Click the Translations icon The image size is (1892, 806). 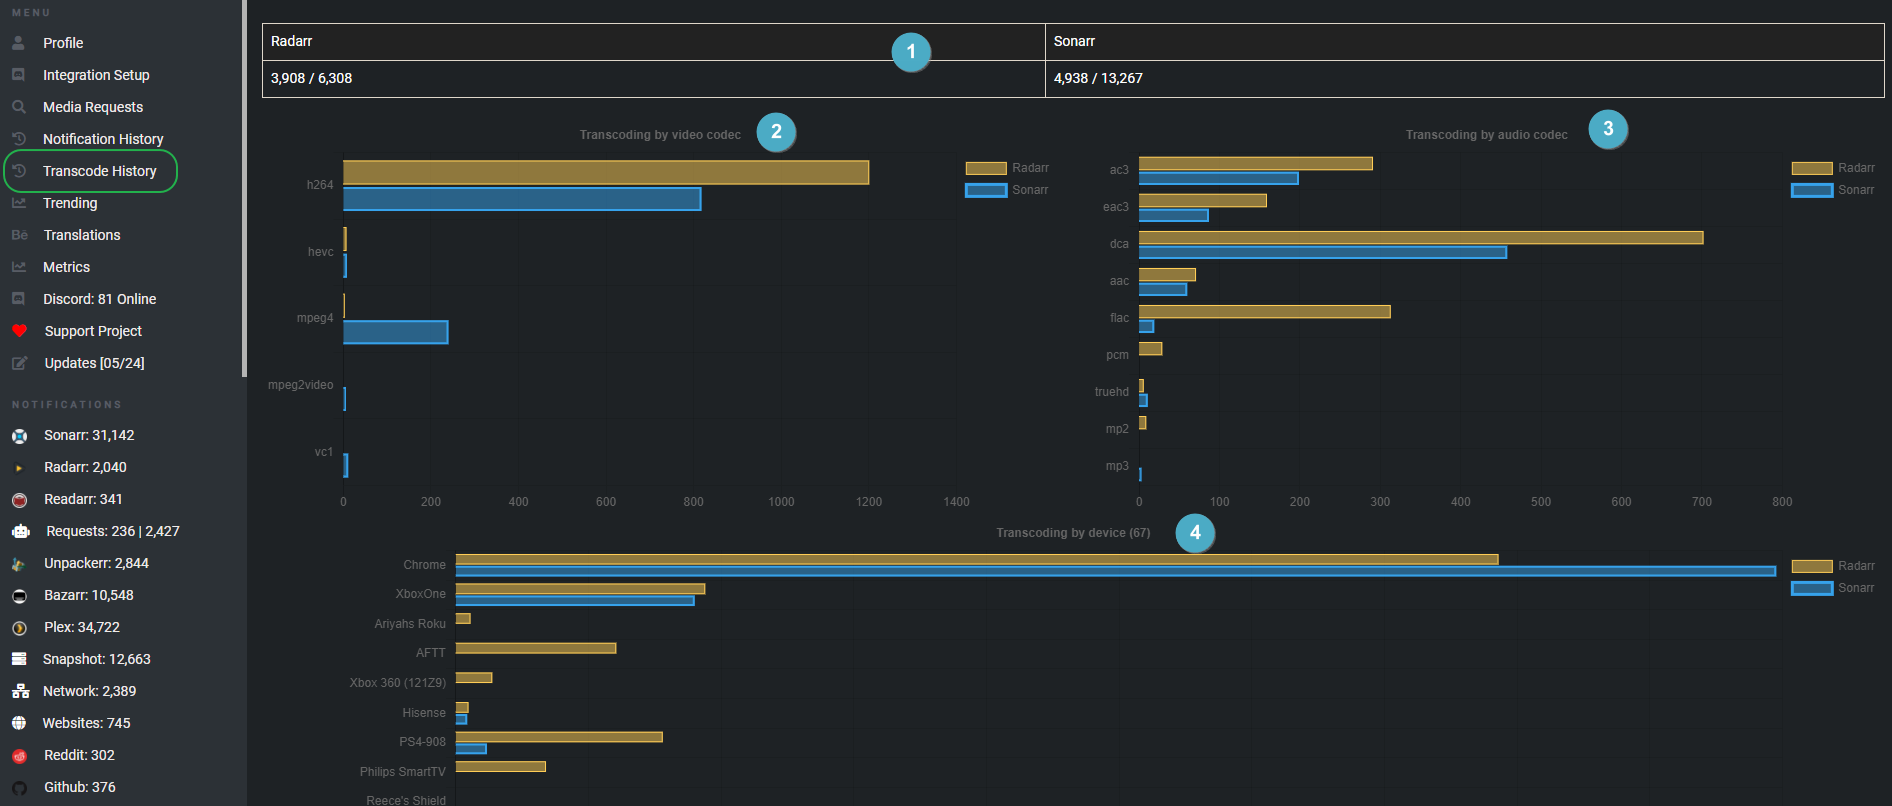[19, 235]
